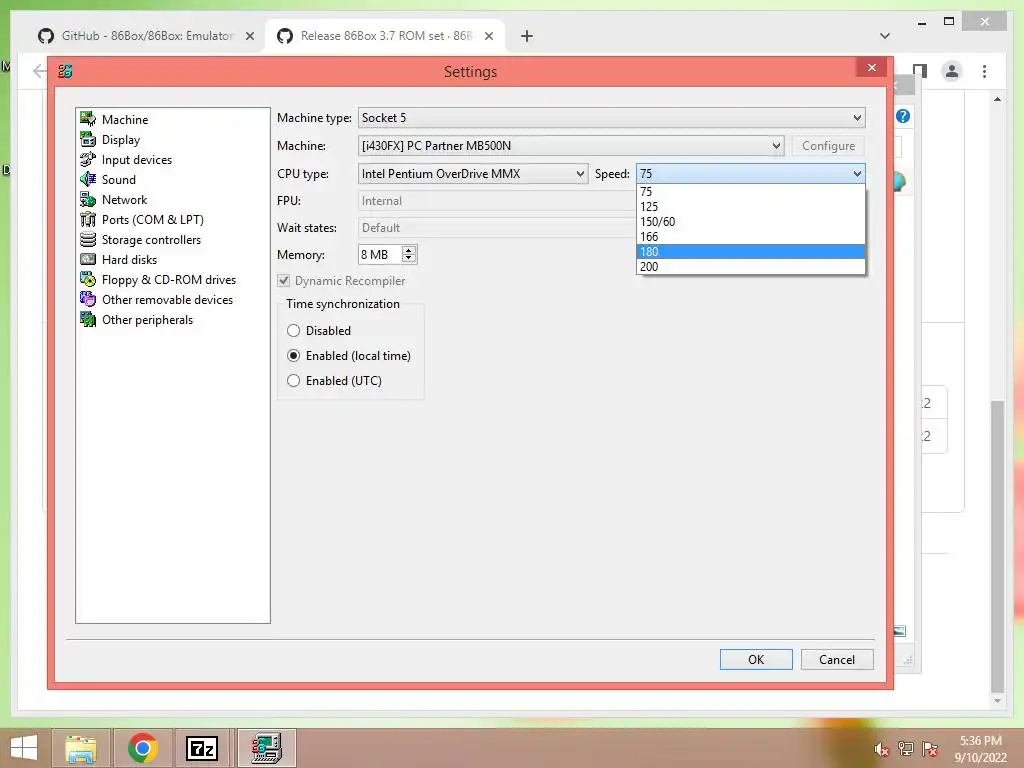
Task: Click the Configure machine button
Action: [x=828, y=146]
